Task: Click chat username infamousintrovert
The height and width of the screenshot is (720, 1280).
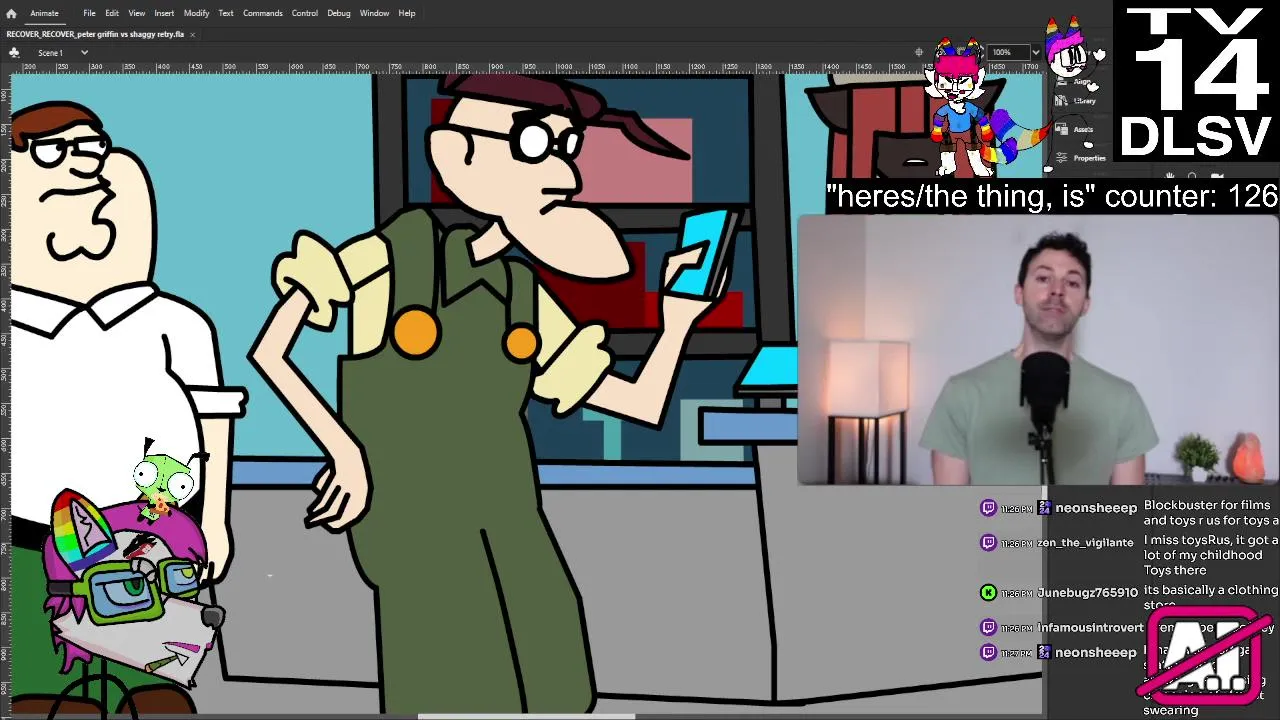Action: [1090, 628]
